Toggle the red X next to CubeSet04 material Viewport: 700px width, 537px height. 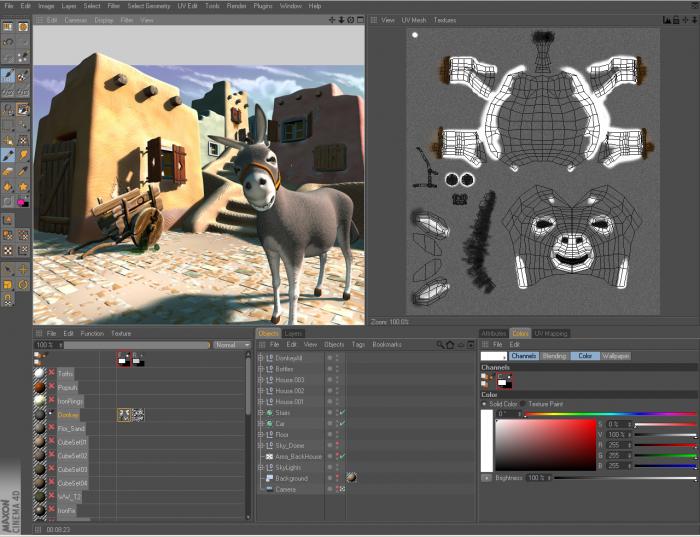[52, 483]
